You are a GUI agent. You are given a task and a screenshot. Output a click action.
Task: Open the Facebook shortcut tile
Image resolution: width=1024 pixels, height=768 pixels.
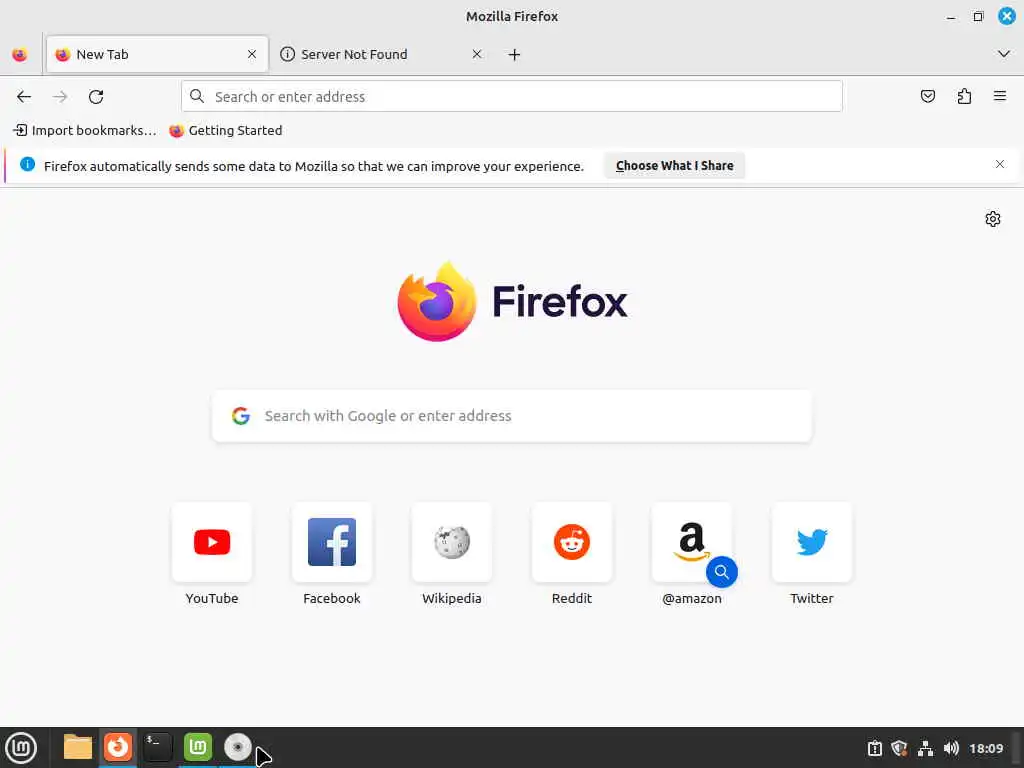(x=332, y=542)
